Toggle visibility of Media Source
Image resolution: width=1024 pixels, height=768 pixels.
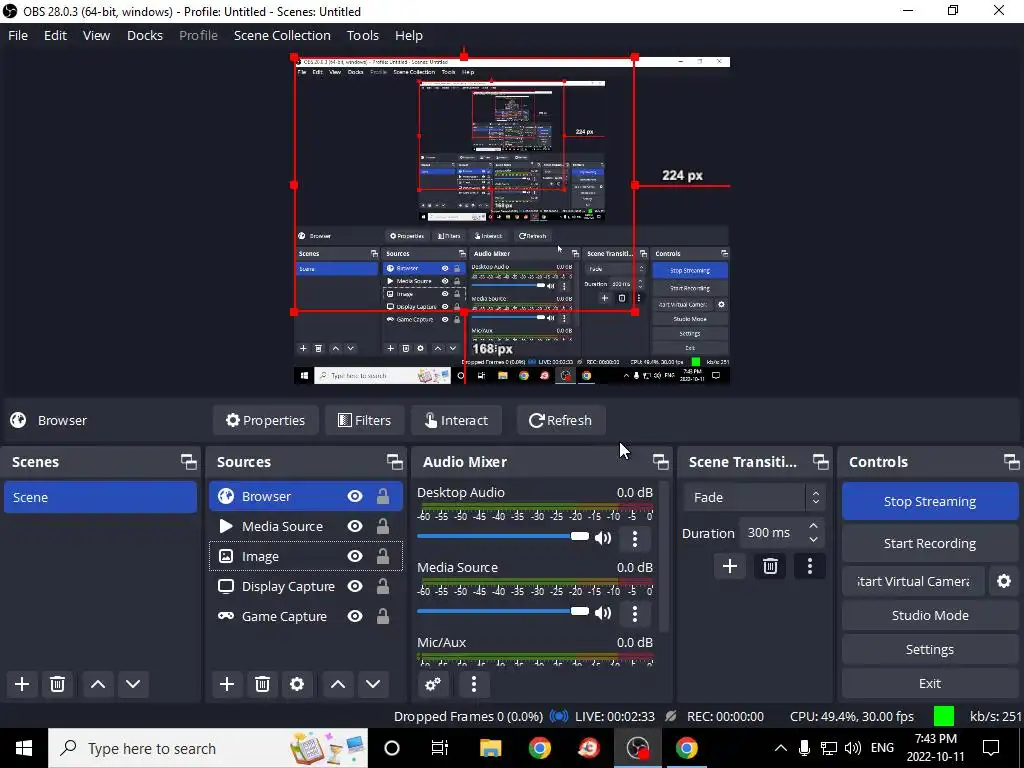pyautogui.click(x=355, y=526)
